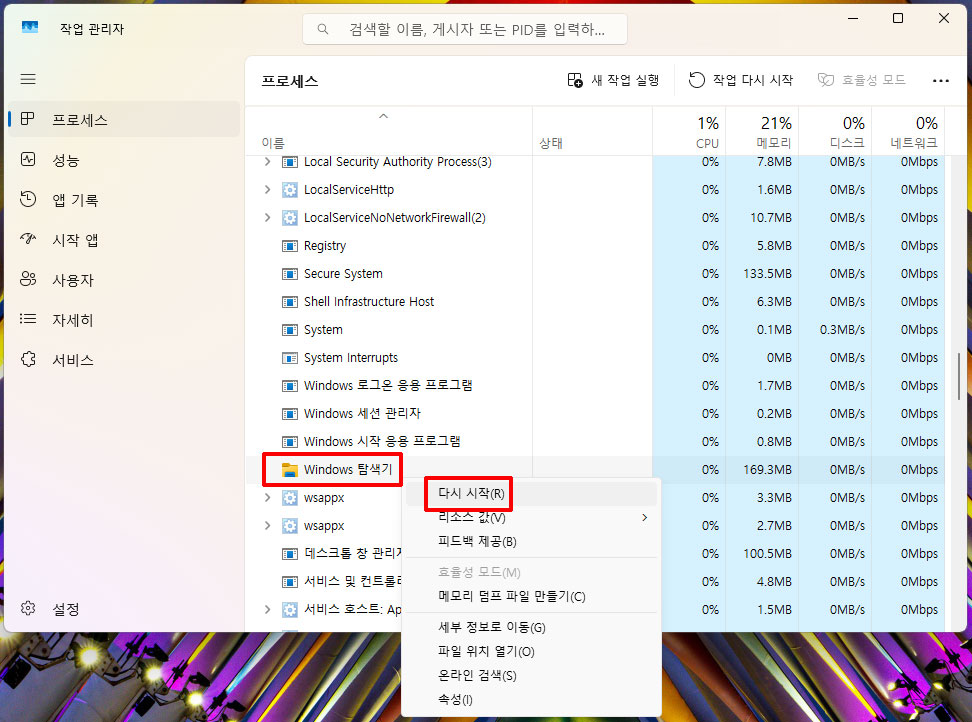Switch to the 성능 page
Screen dimensions: 972x722
tap(125, 160)
